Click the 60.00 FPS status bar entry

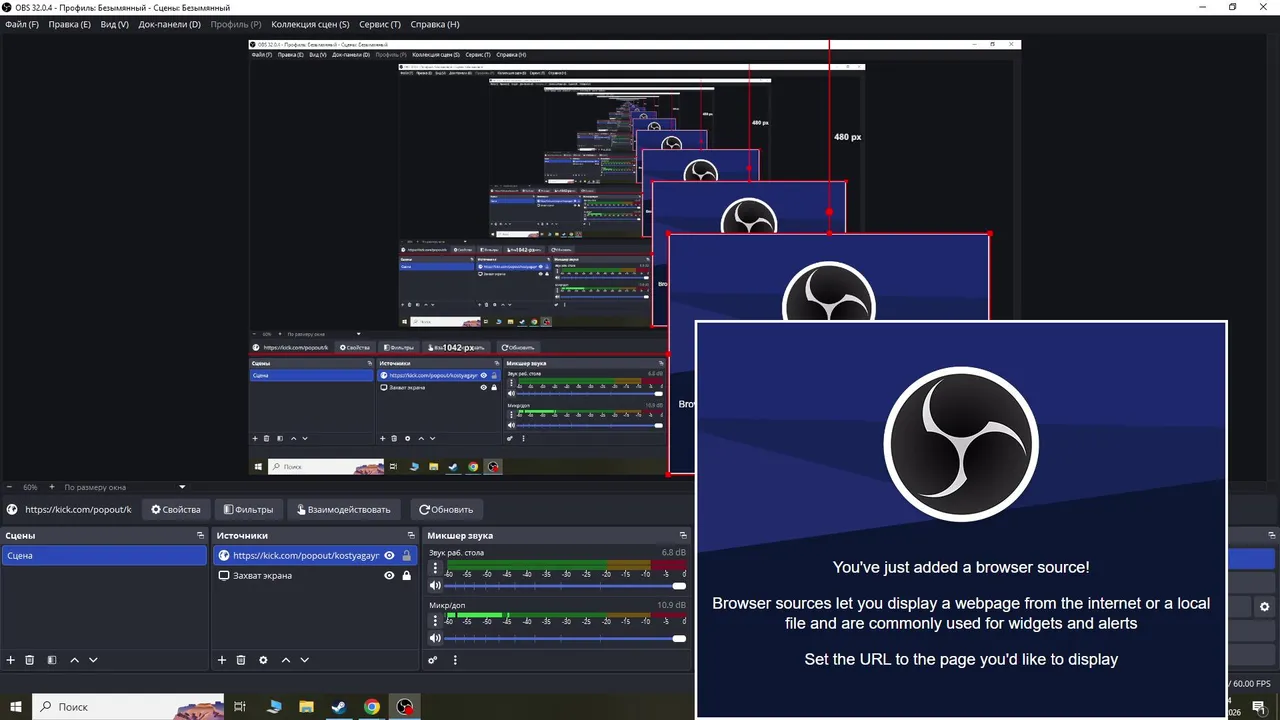pyautogui.click(x=1251, y=684)
